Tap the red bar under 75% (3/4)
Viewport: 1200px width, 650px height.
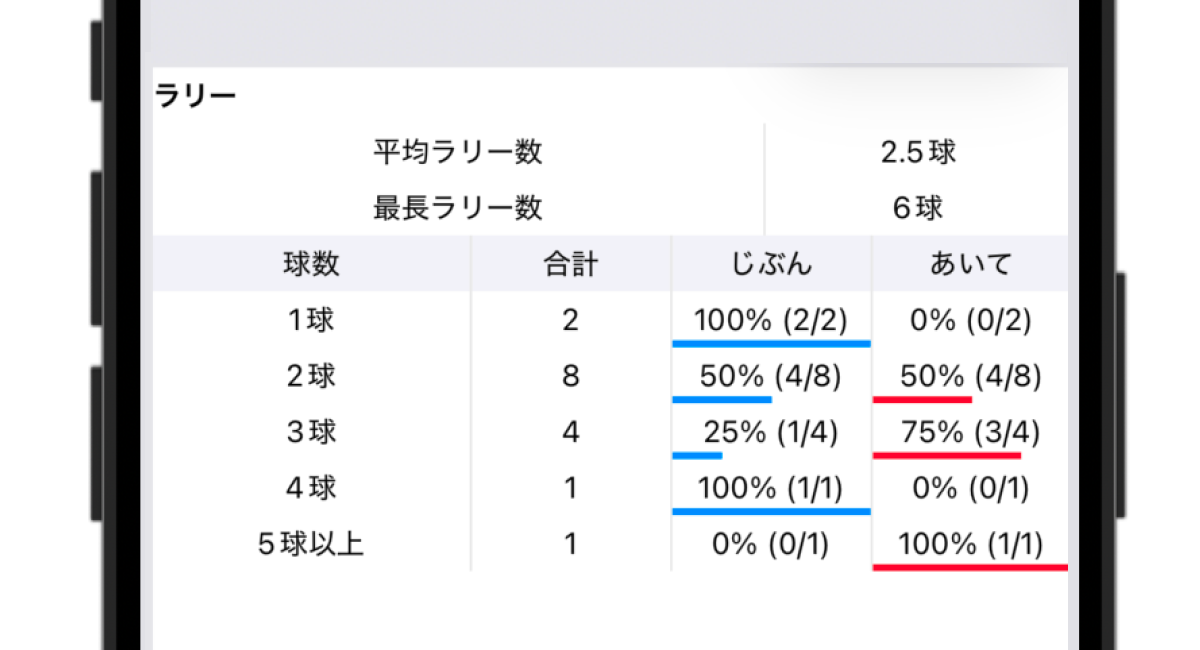(947, 455)
